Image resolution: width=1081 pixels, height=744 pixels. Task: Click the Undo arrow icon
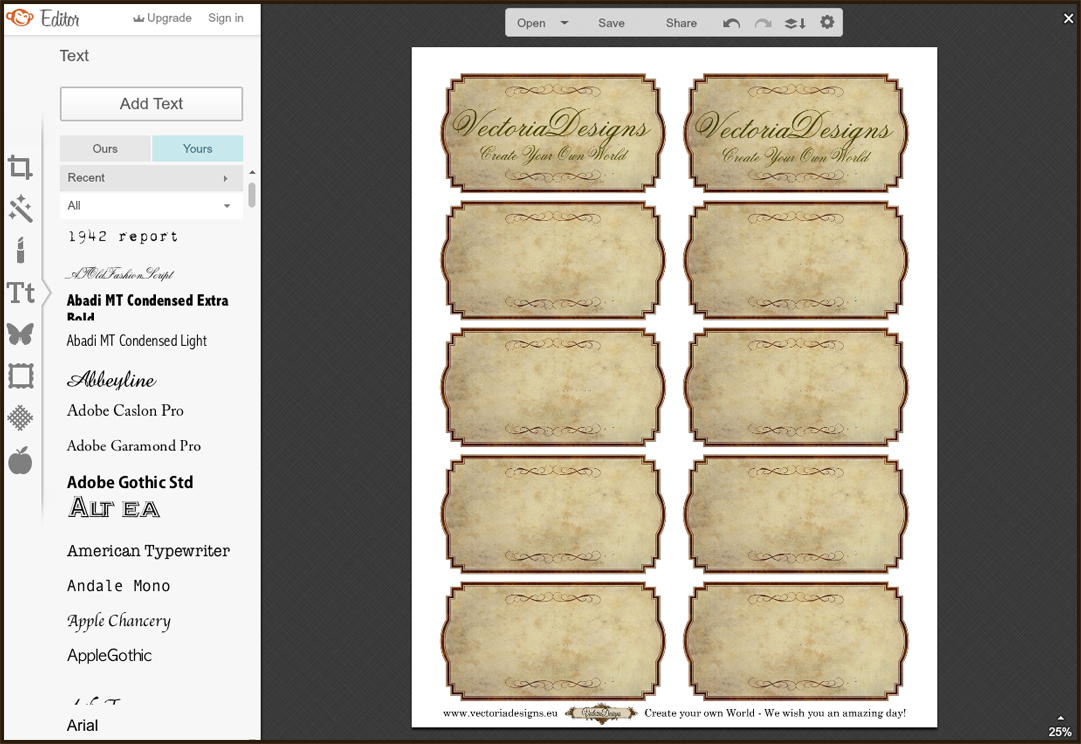tap(731, 23)
